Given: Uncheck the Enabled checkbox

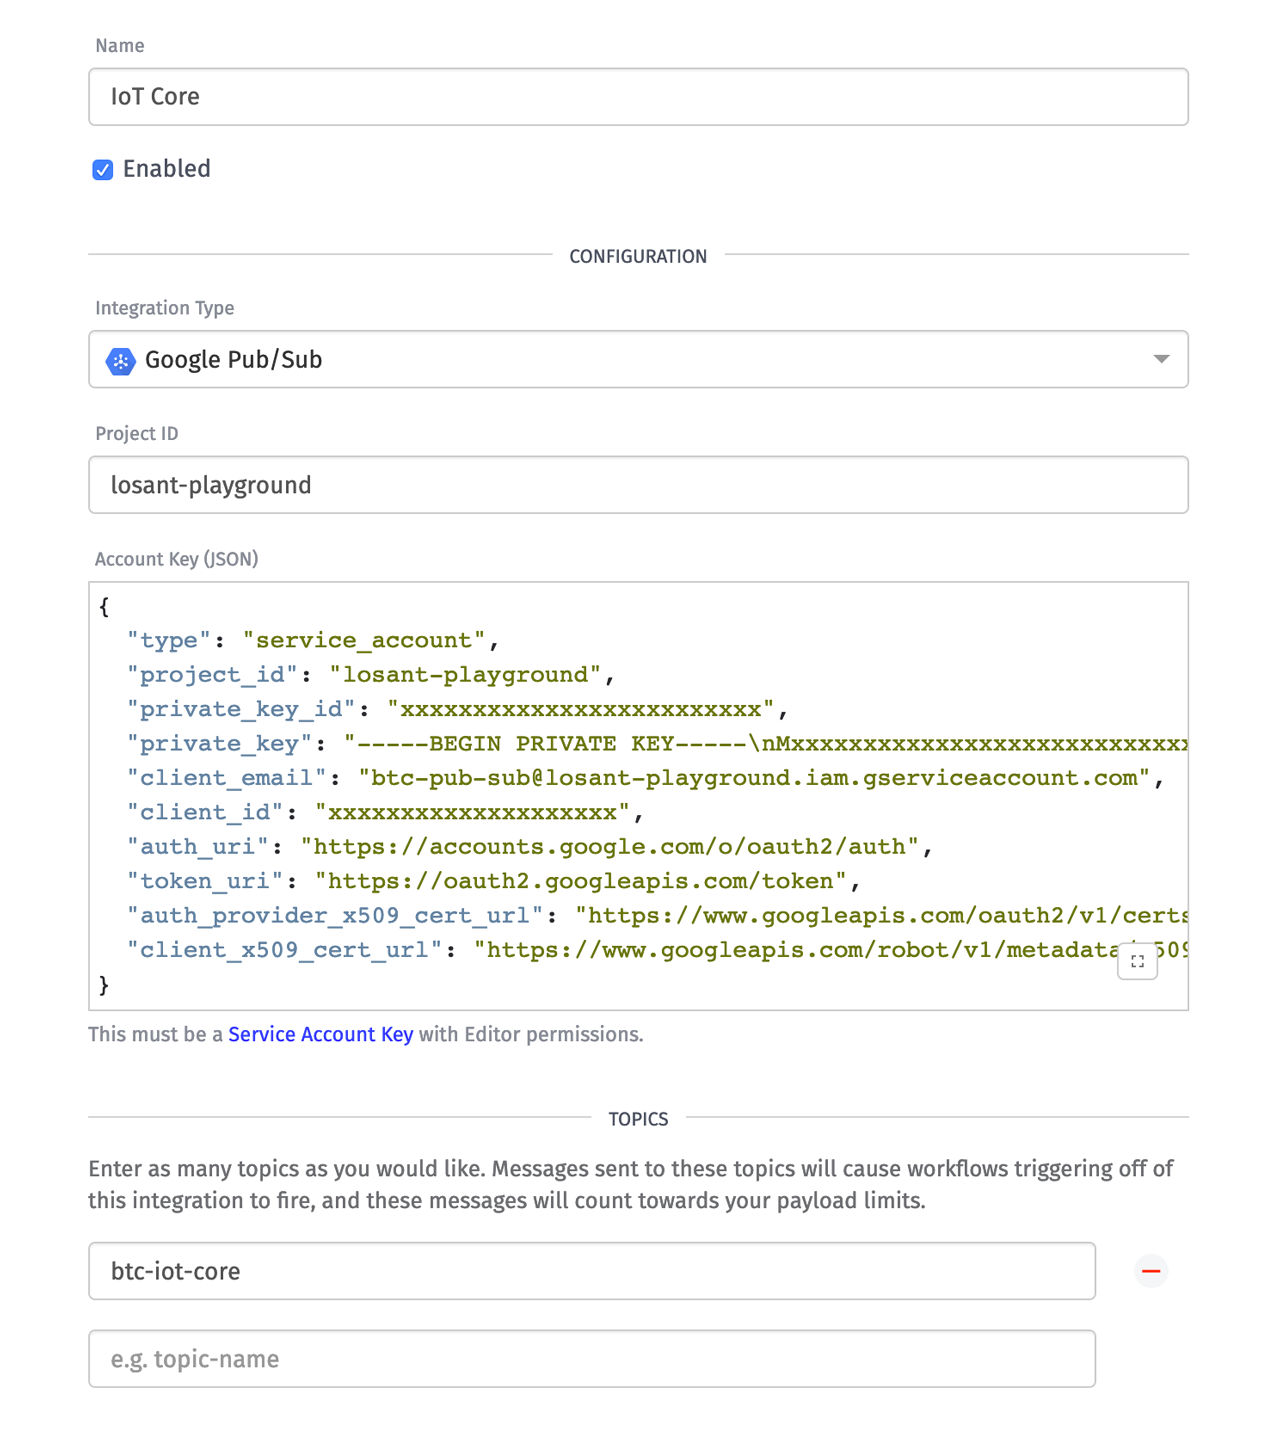Looking at the screenshot, I should [103, 170].
